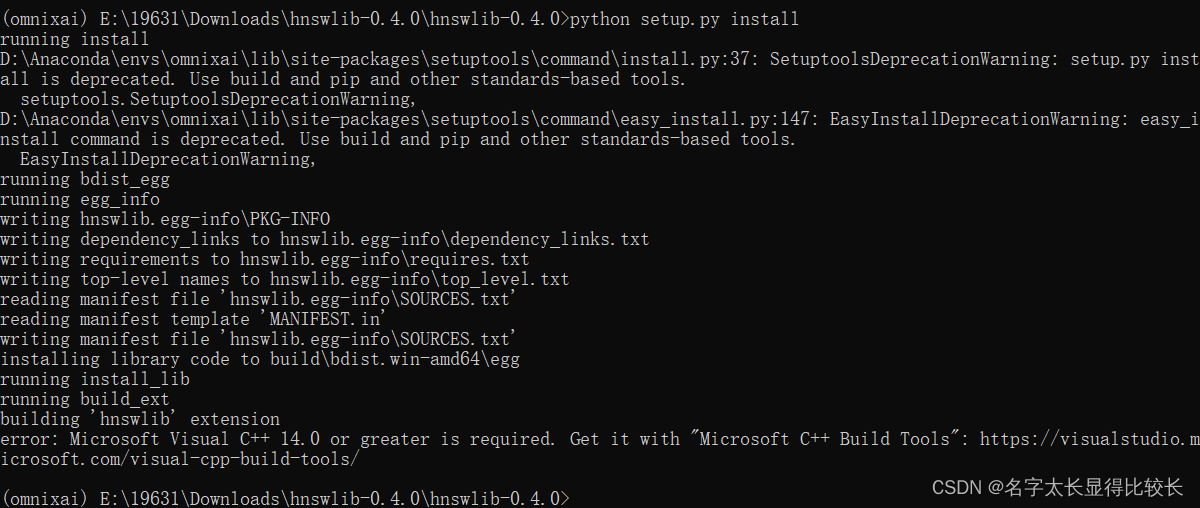
Task: Click the 'running build_ext' line
Action: pyautogui.click(x=85, y=399)
